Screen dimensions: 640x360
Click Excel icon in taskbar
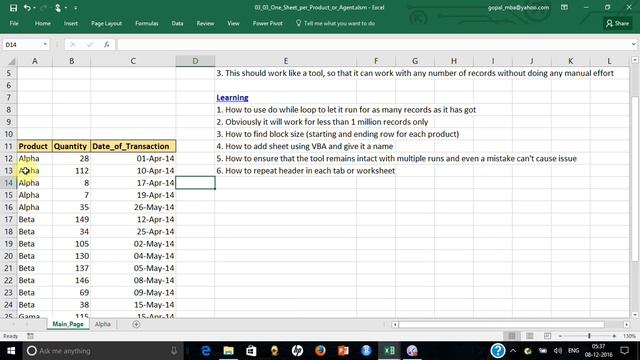389,351
